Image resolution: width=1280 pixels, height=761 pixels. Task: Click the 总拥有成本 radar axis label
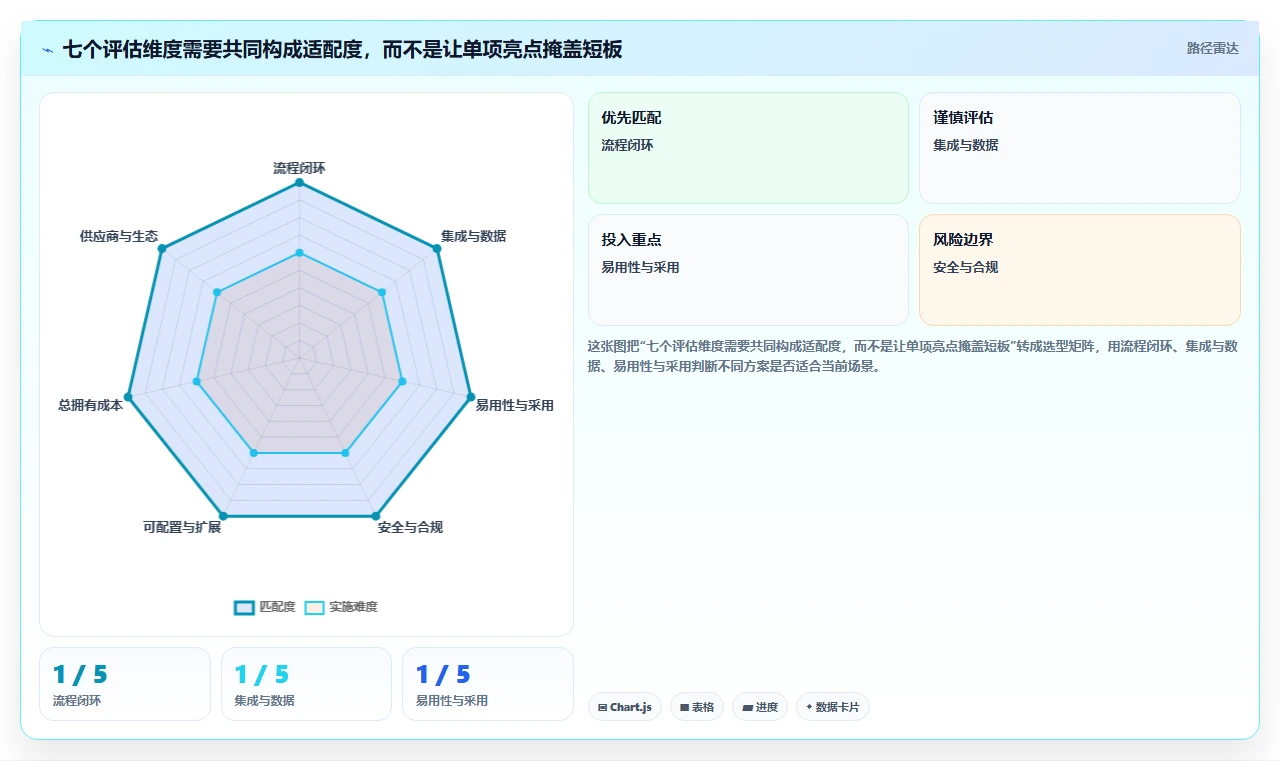tap(90, 405)
